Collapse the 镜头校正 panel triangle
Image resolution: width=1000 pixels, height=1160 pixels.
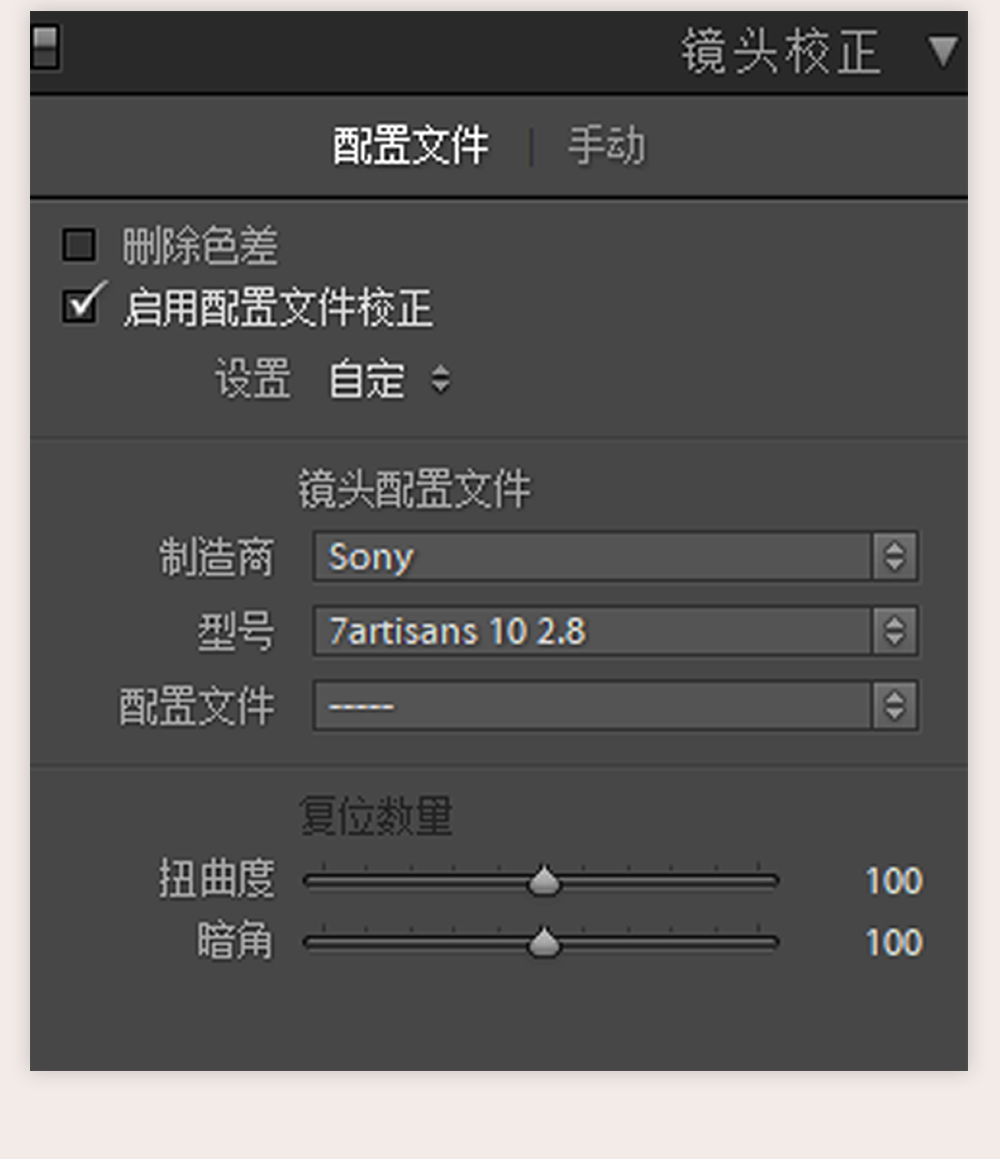point(942,51)
